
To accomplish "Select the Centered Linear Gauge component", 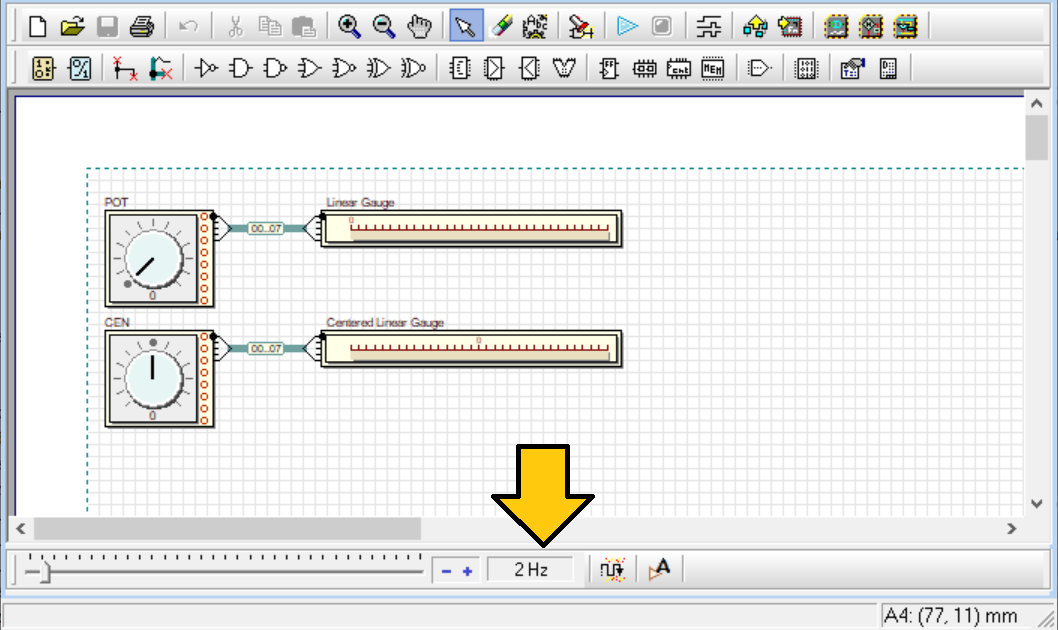I will coord(471,349).
